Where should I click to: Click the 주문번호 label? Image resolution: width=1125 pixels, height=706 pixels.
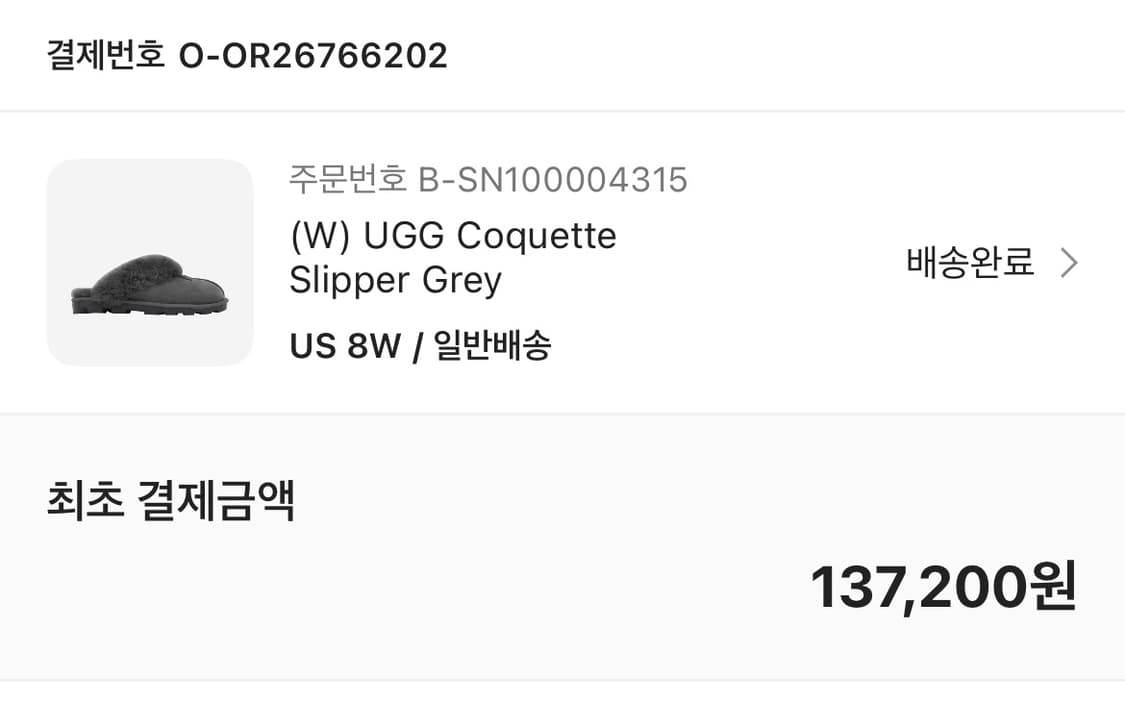(x=348, y=180)
